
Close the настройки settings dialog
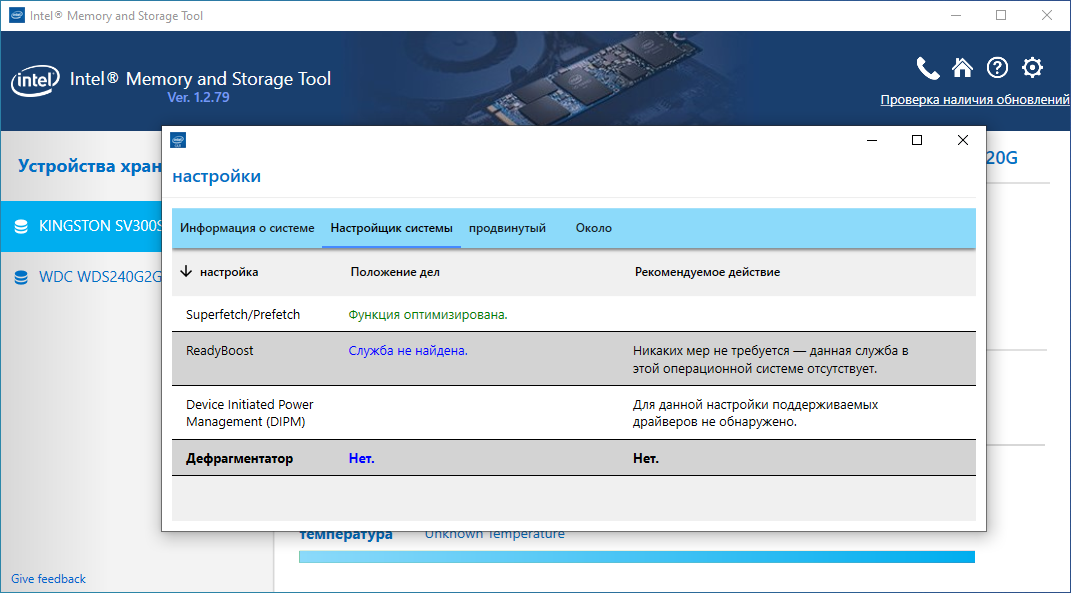[962, 140]
